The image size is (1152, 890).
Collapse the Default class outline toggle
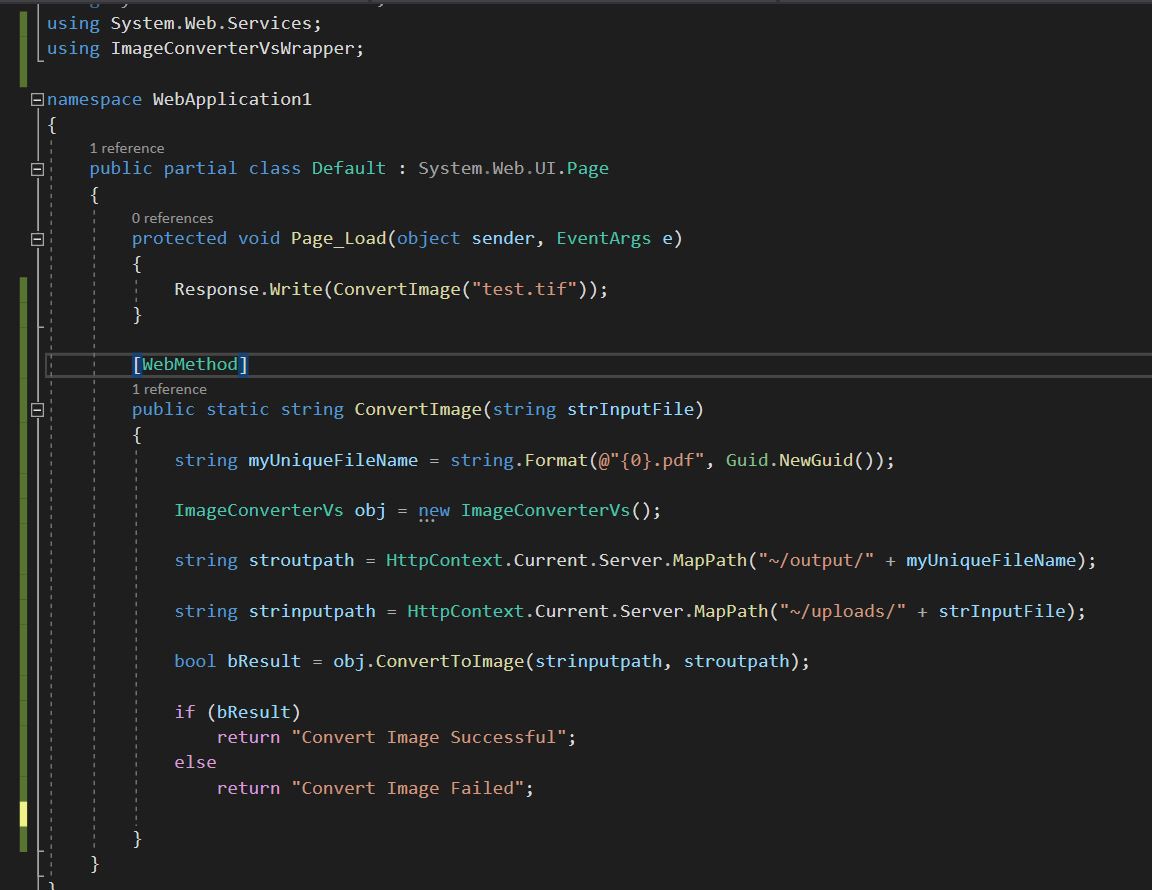click(x=37, y=169)
